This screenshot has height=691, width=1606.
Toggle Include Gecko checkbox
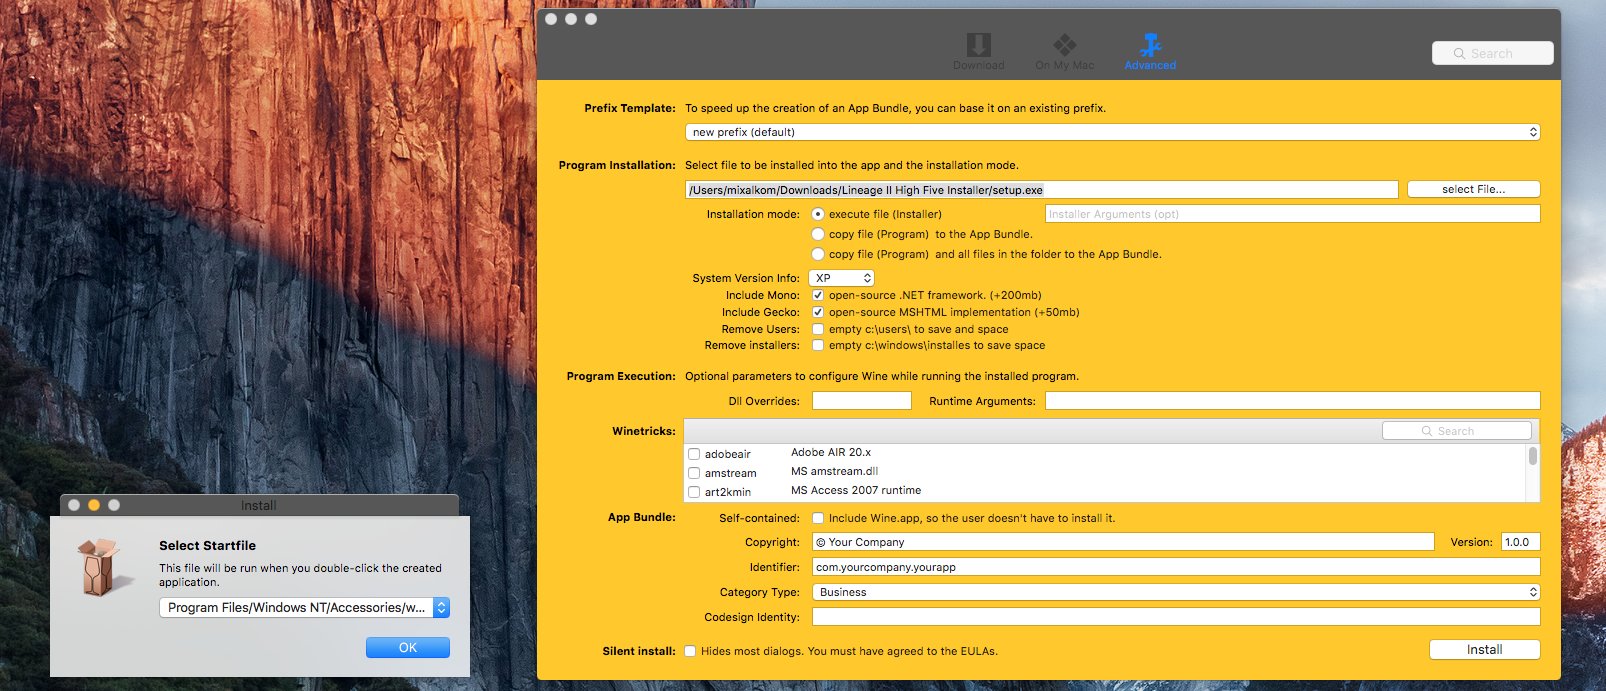tap(818, 312)
